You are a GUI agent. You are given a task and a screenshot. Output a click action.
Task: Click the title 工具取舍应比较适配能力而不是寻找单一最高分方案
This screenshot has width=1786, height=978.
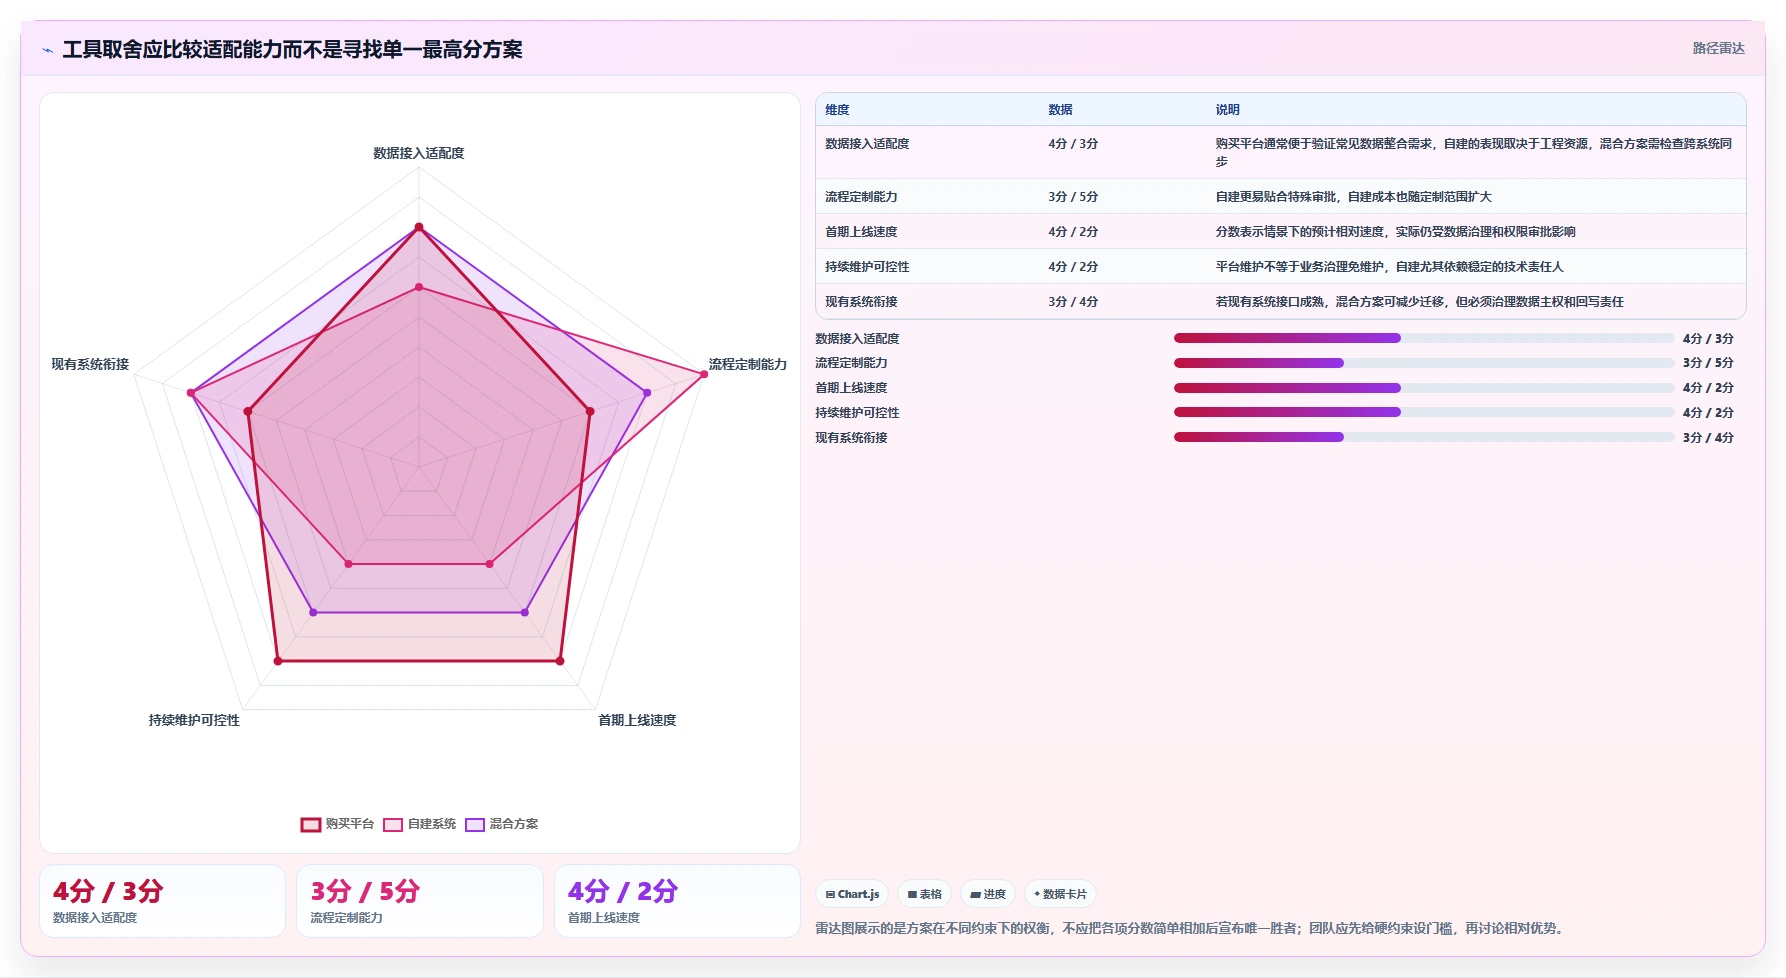pyautogui.click(x=292, y=49)
